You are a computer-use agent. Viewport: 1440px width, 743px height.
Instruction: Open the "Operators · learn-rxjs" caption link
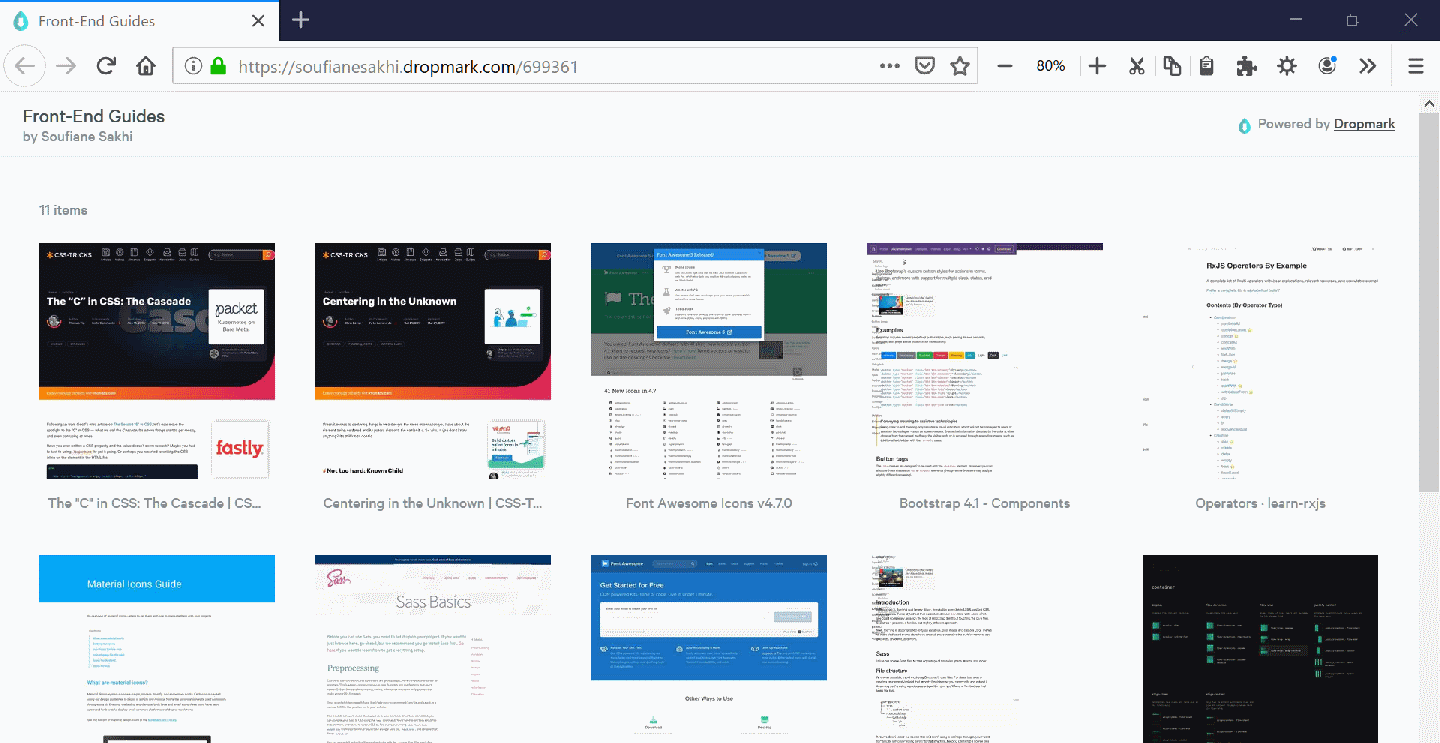coord(1261,503)
